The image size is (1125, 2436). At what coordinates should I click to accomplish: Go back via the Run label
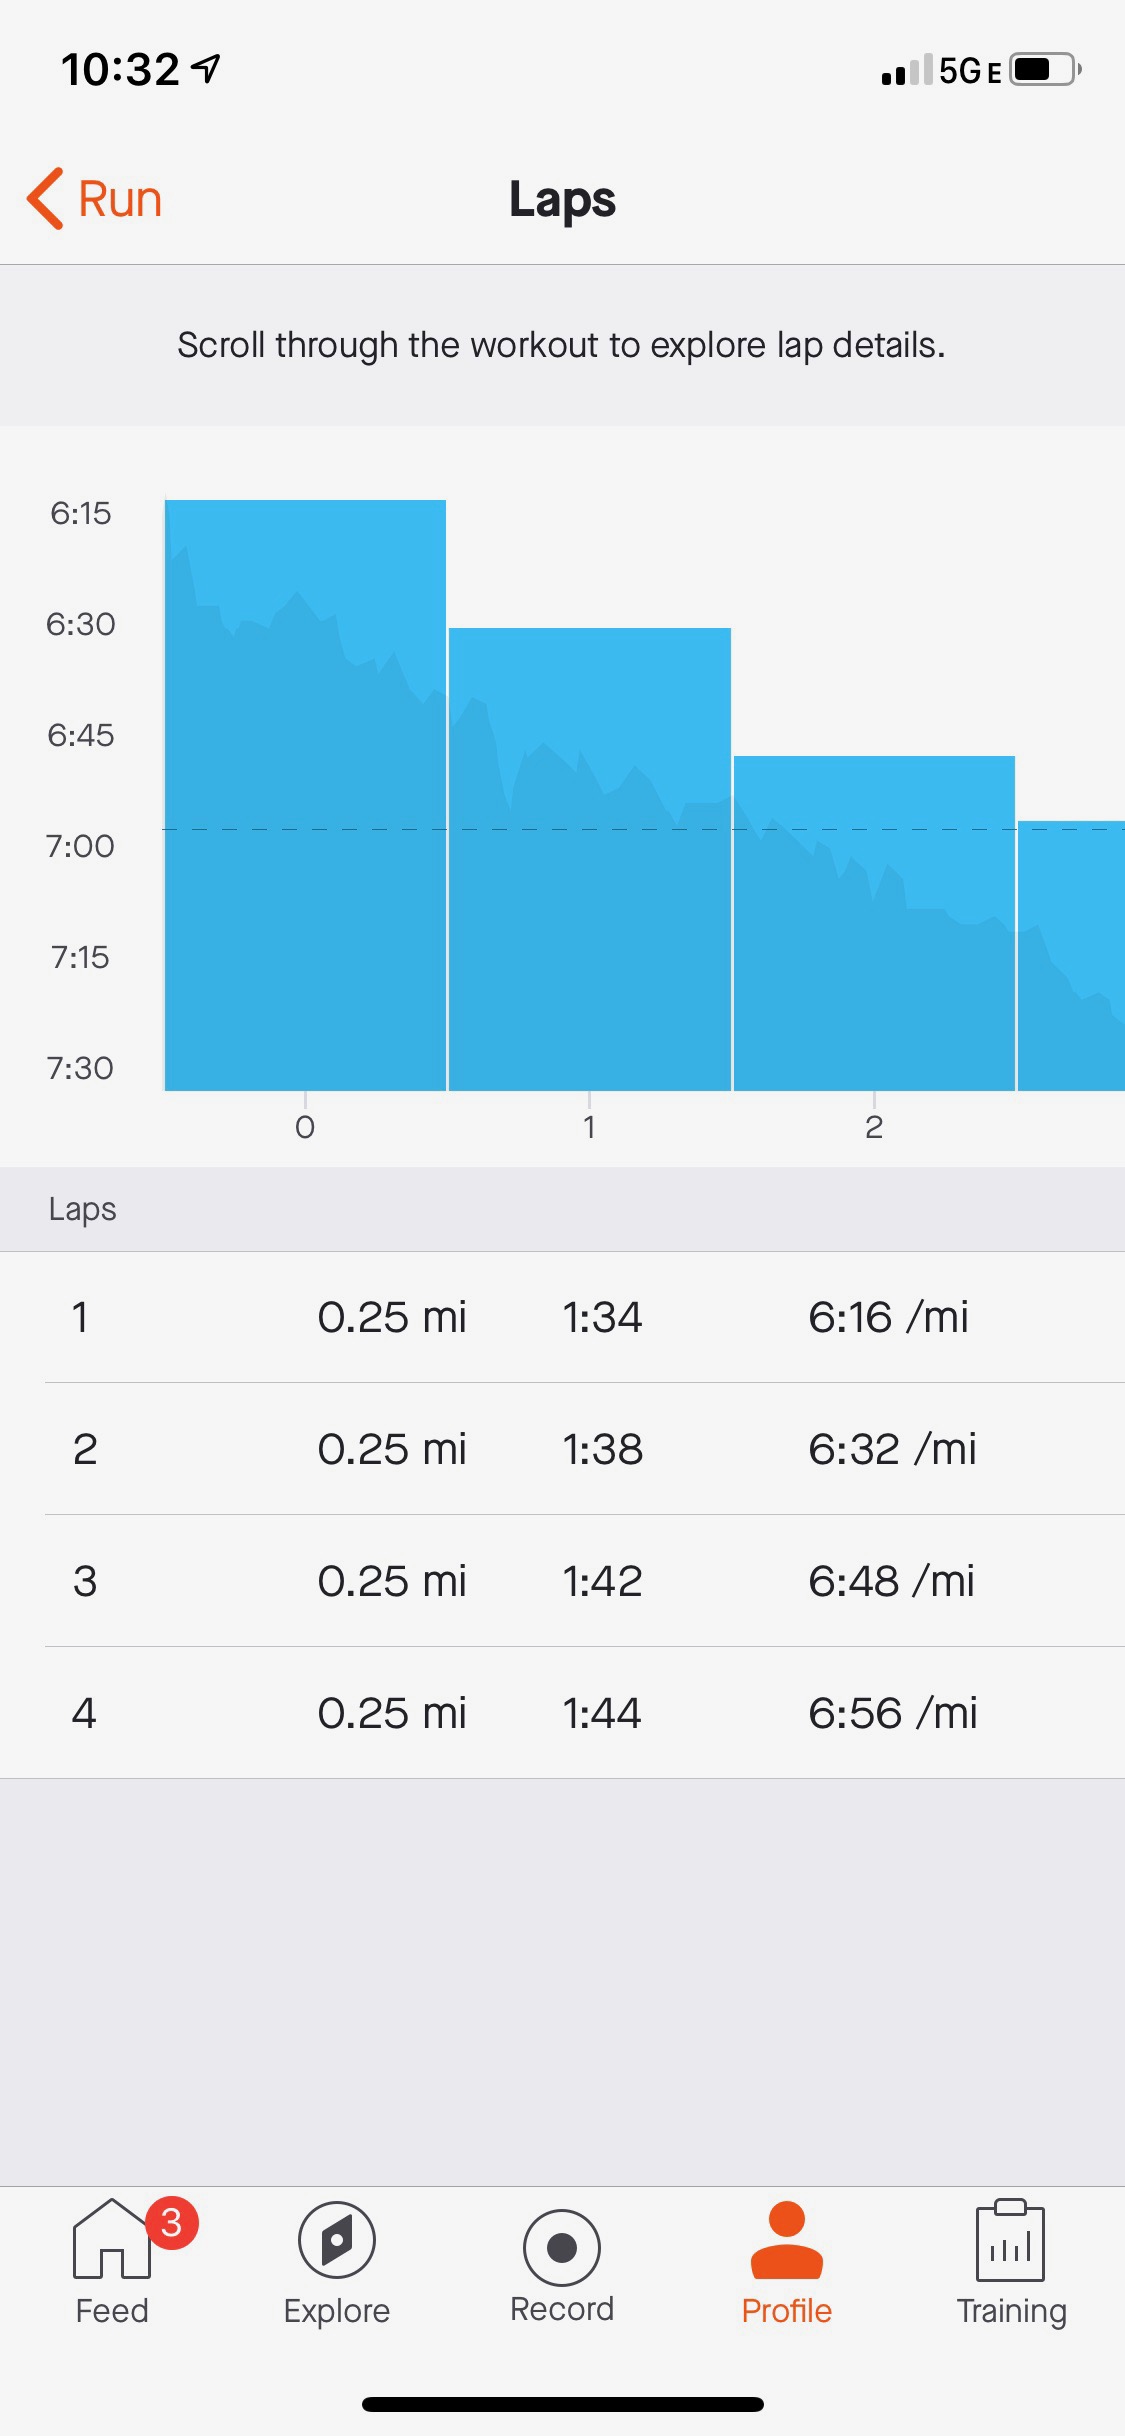[x=120, y=198]
